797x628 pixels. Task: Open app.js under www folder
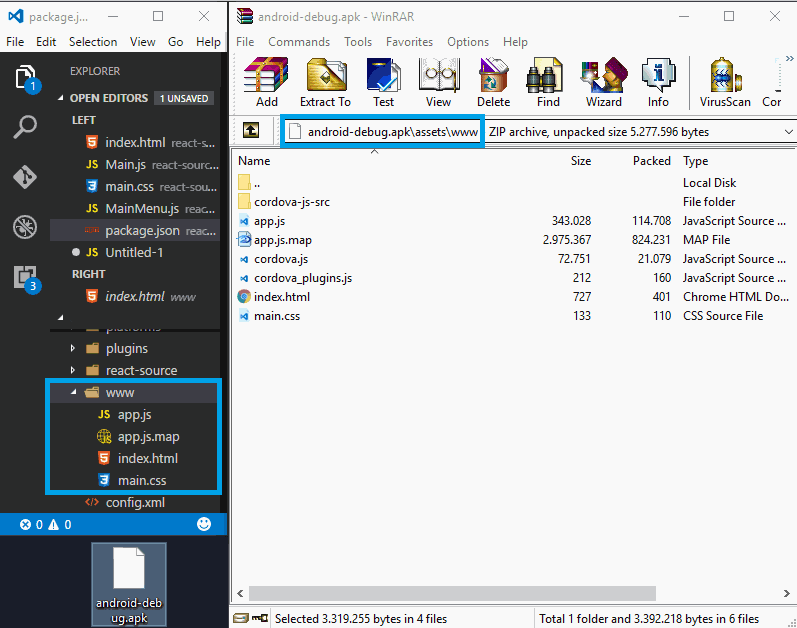[134, 415]
